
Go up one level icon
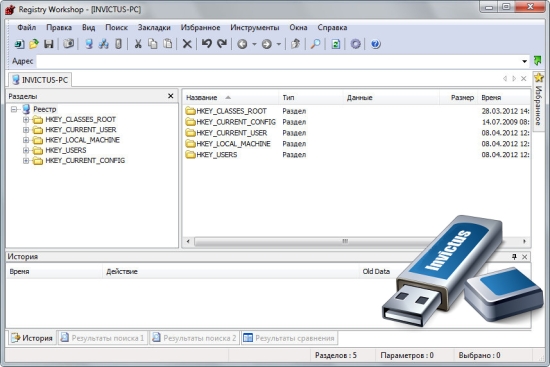(295, 44)
